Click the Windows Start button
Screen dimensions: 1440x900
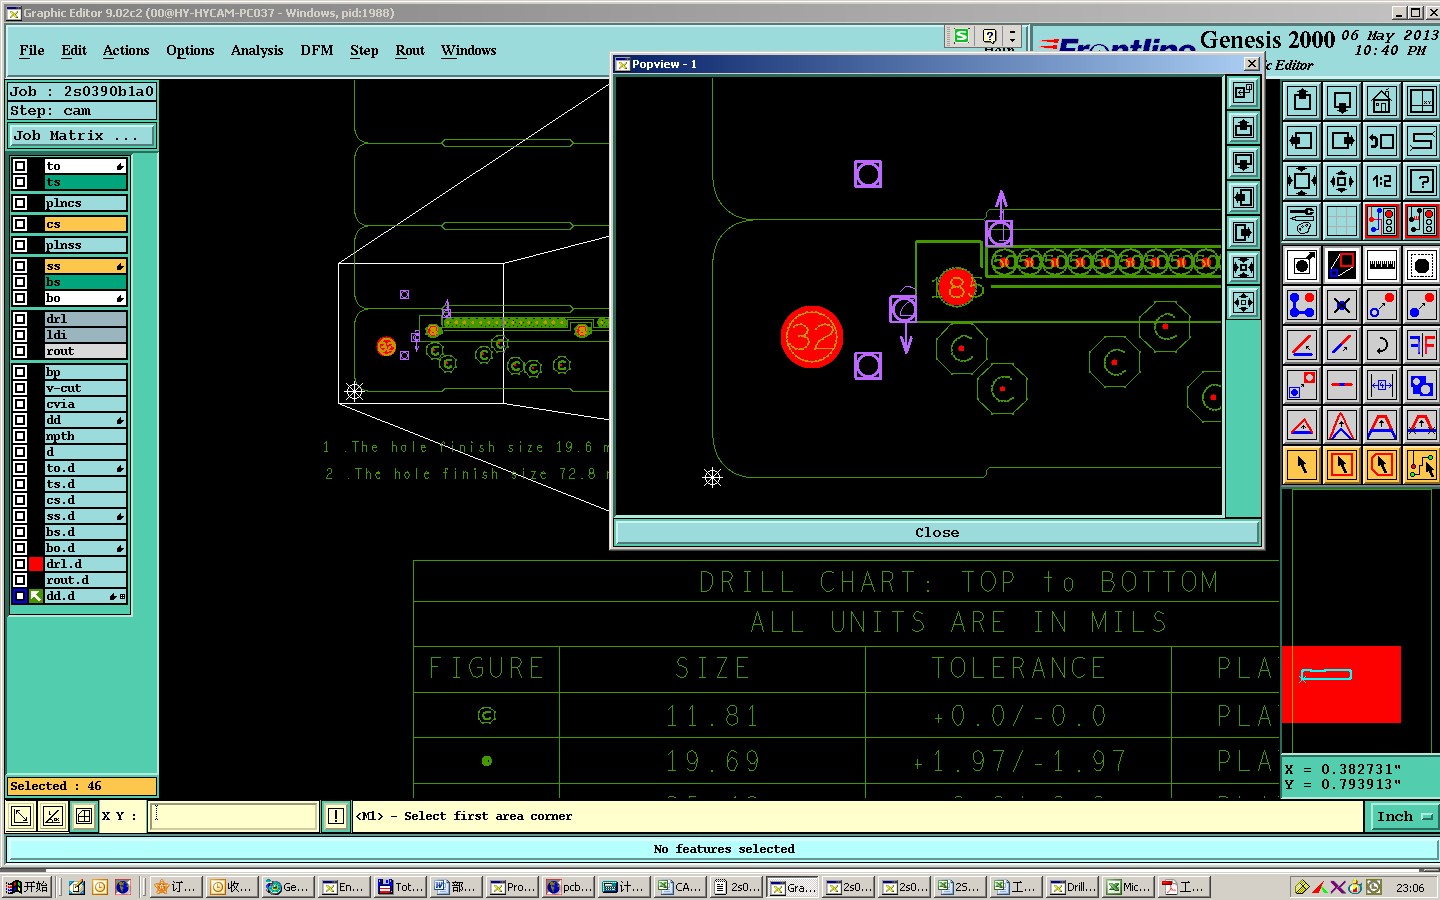tap(27, 887)
